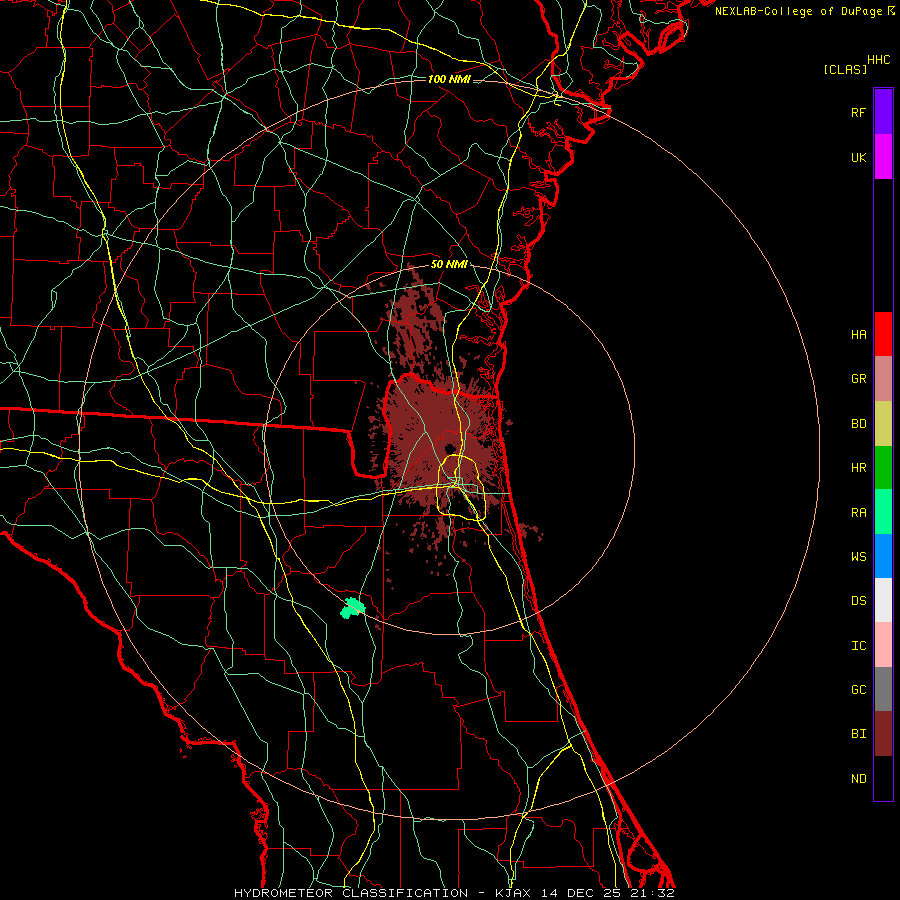Click the RA legend label

[x=858, y=513]
